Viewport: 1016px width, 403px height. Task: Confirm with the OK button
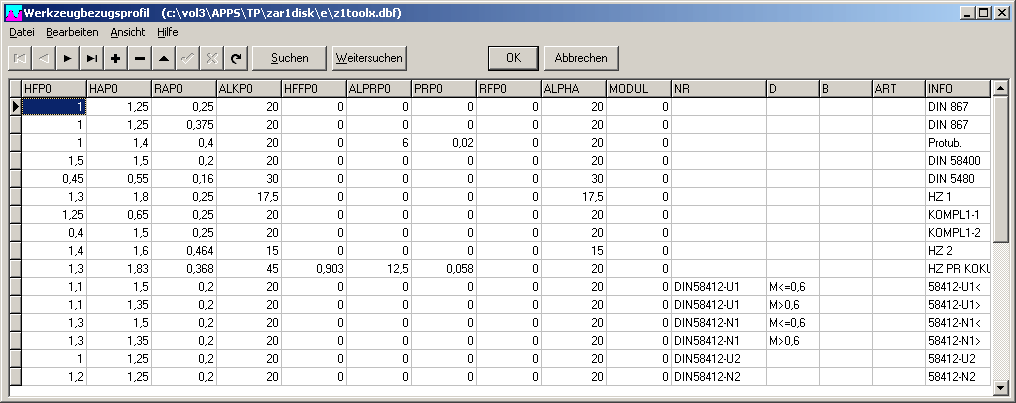point(513,58)
